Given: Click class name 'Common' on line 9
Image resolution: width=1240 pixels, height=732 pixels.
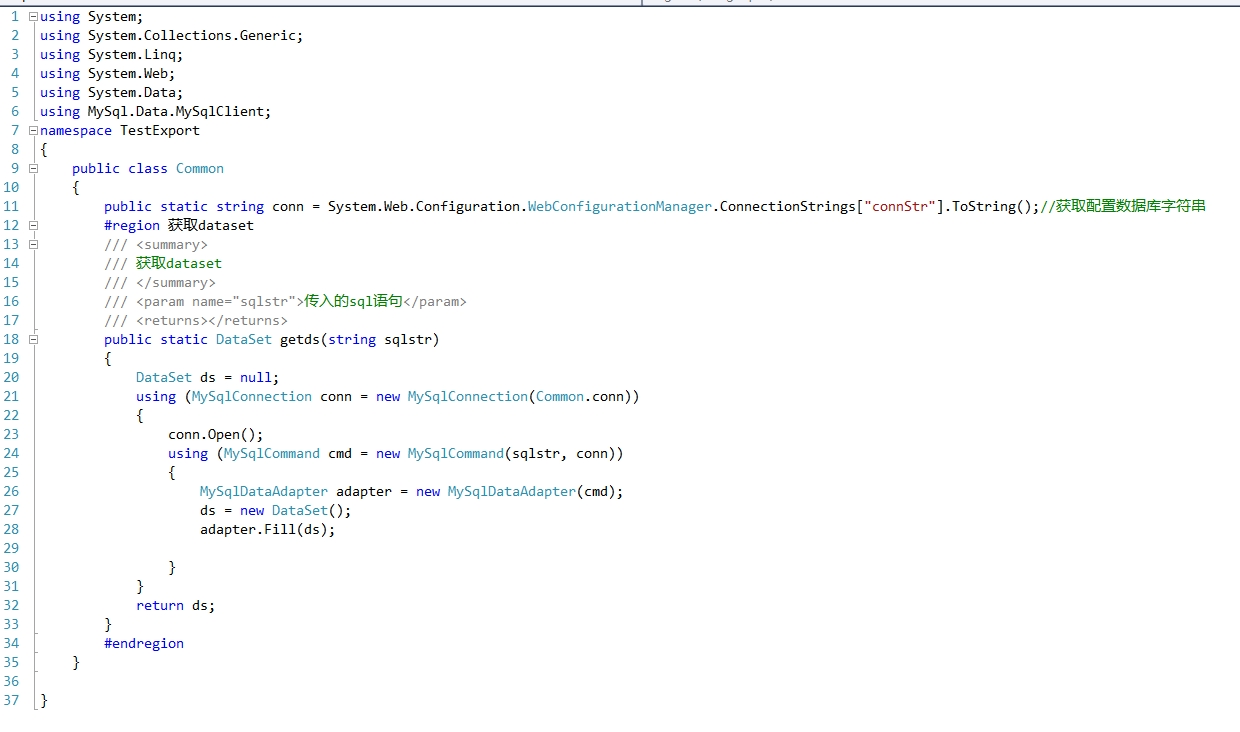Looking at the screenshot, I should tap(200, 168).
